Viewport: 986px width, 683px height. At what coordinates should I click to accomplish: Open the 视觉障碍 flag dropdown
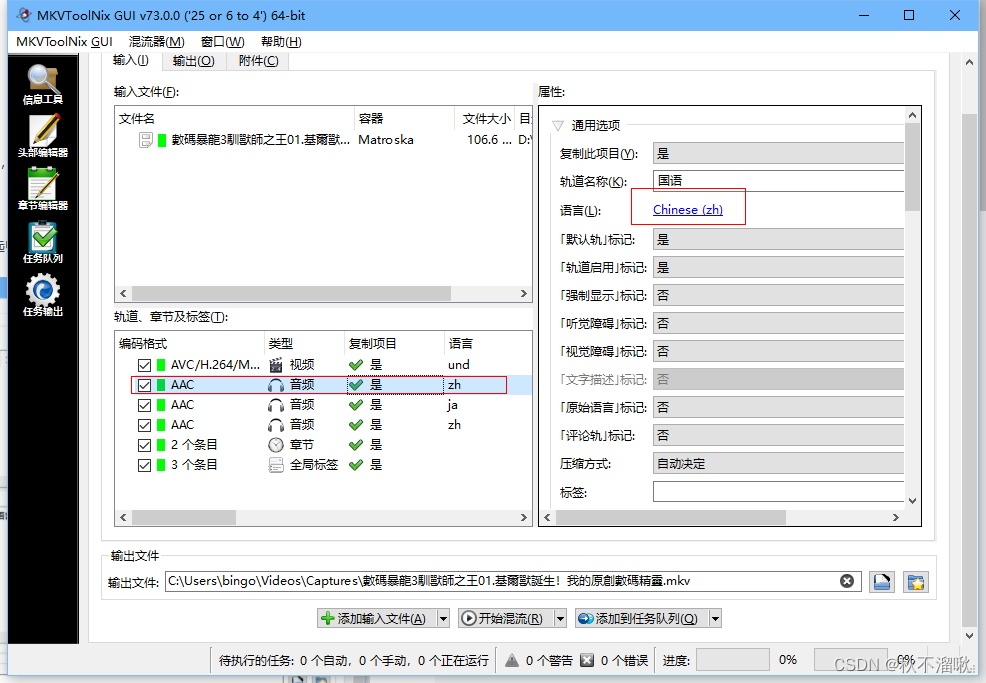[778, 351]
